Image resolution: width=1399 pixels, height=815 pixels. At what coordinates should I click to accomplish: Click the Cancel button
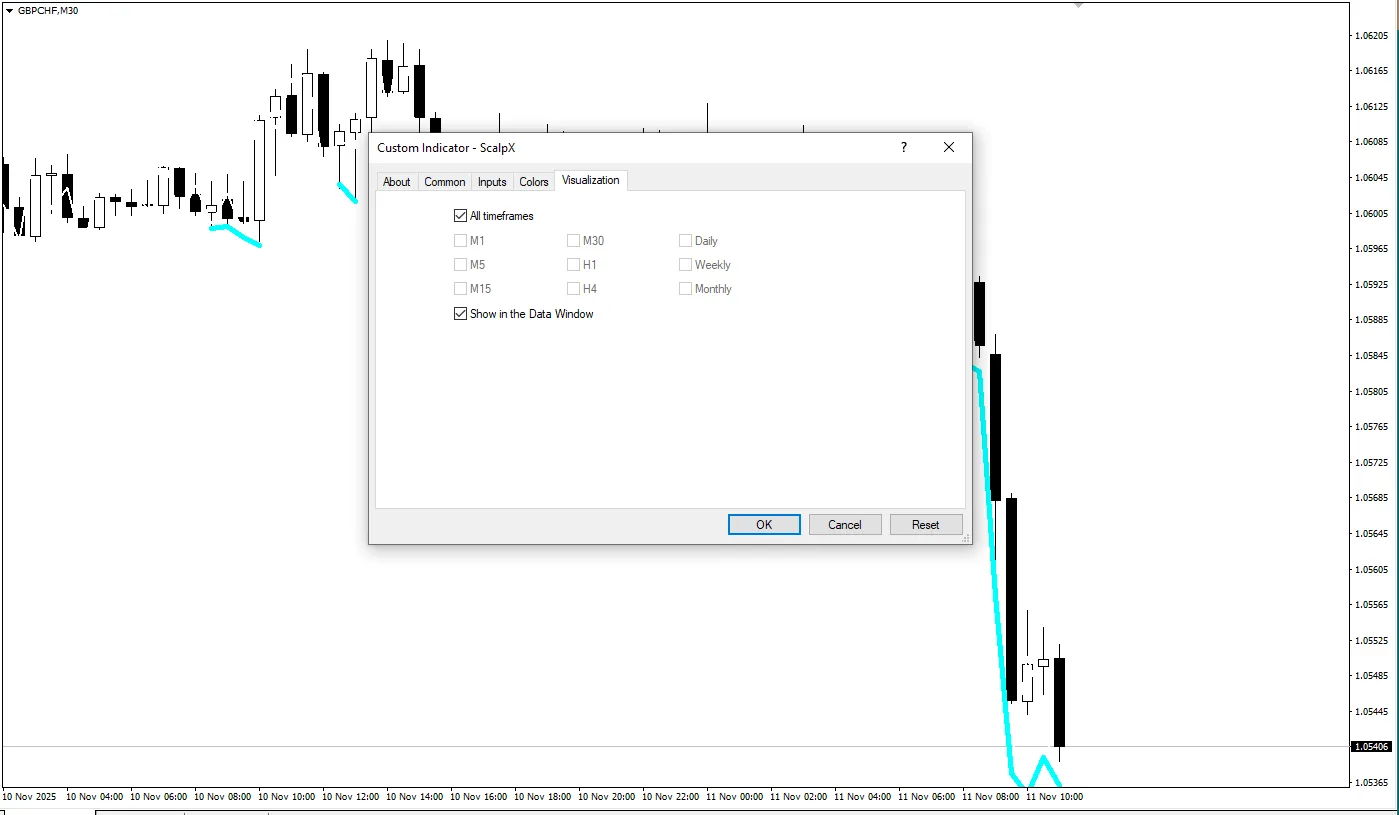(x=845, y=525)
